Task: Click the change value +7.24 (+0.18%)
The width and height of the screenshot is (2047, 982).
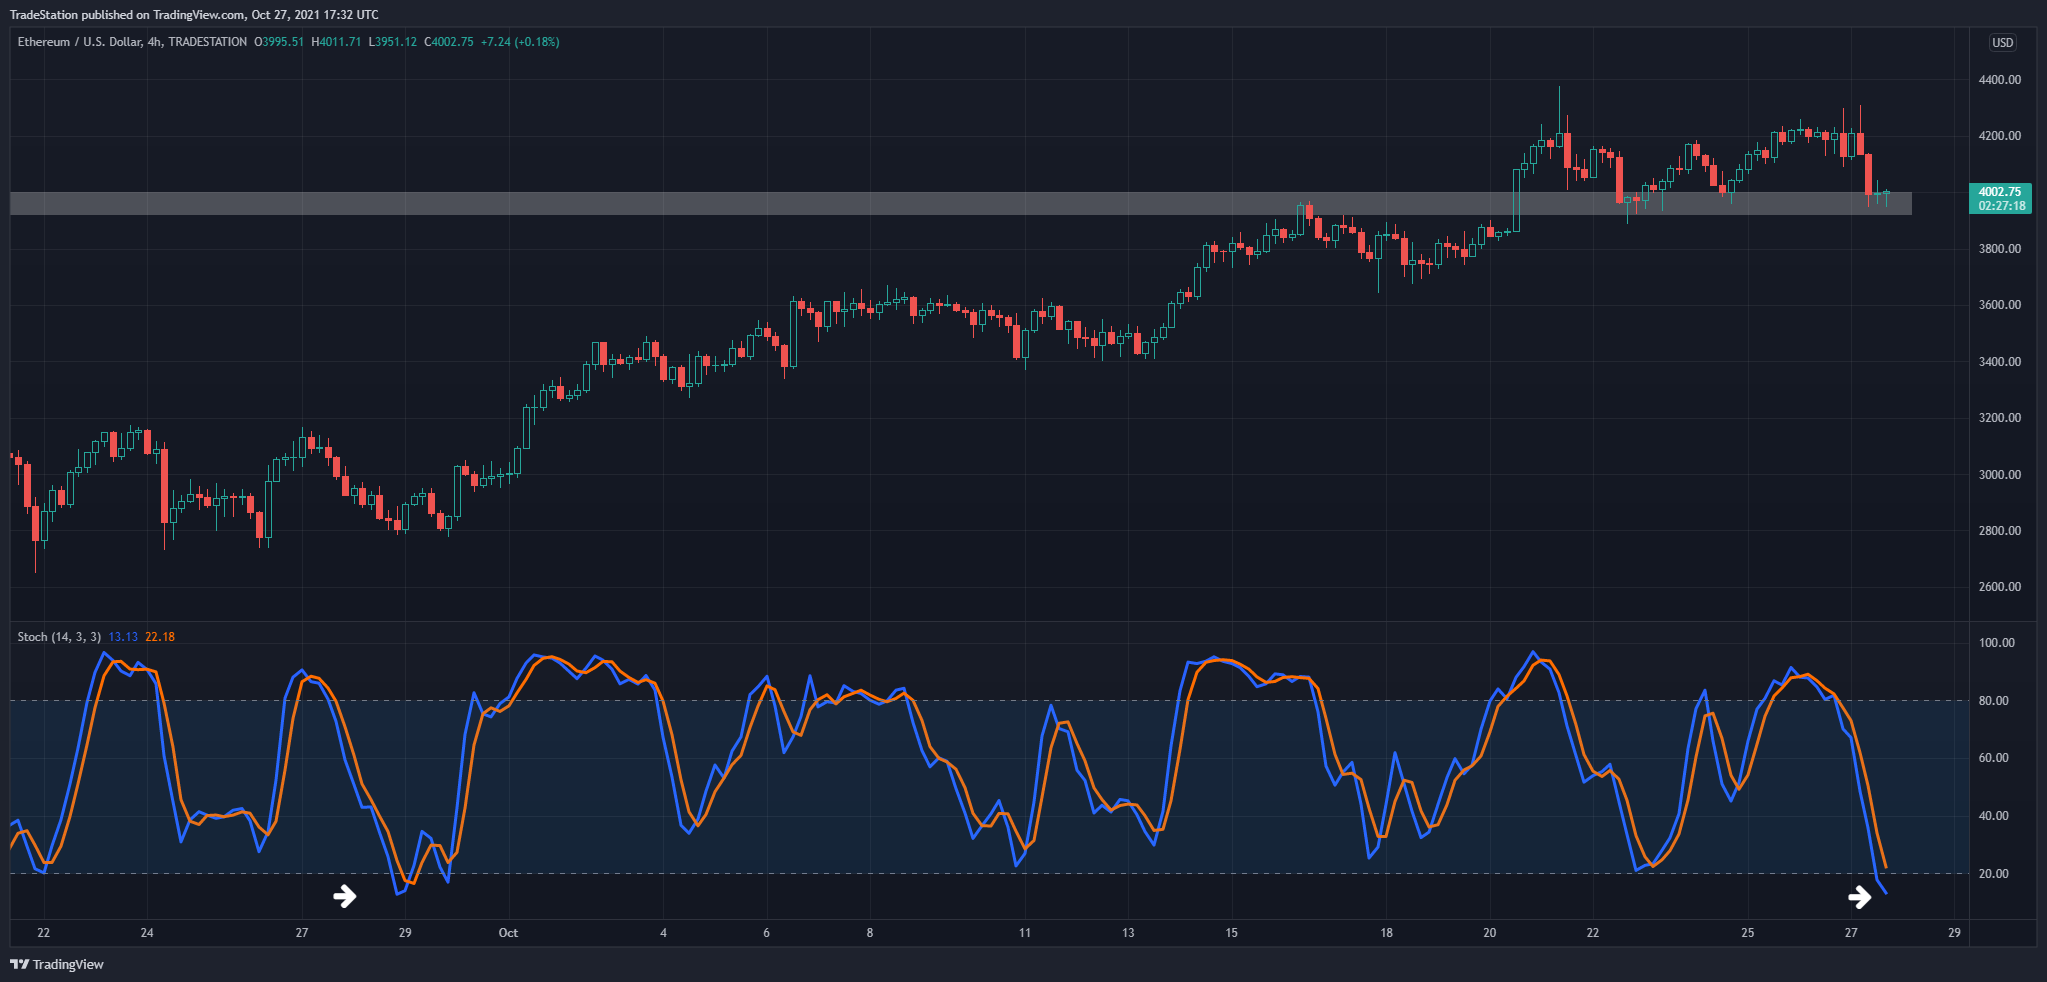Action: click(520, 42)
